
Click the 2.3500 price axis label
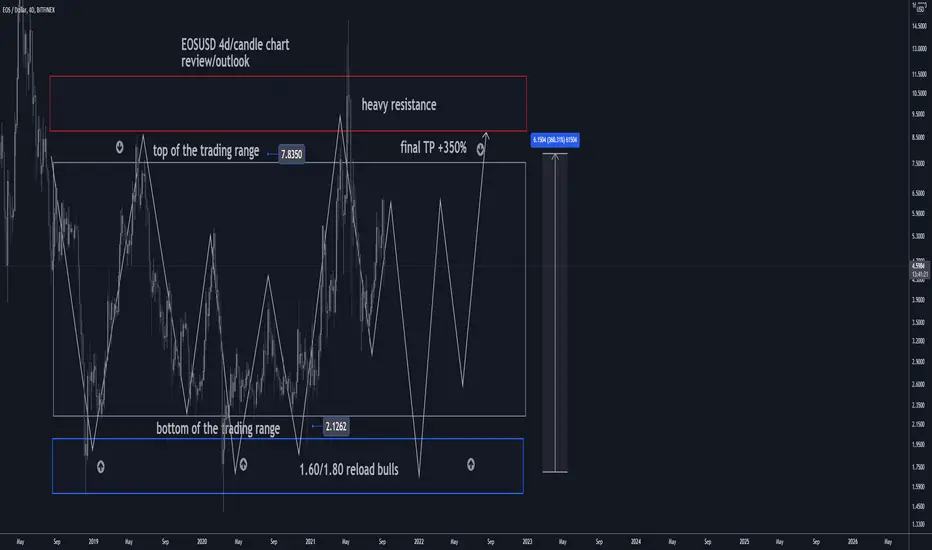tap(919, 406)
